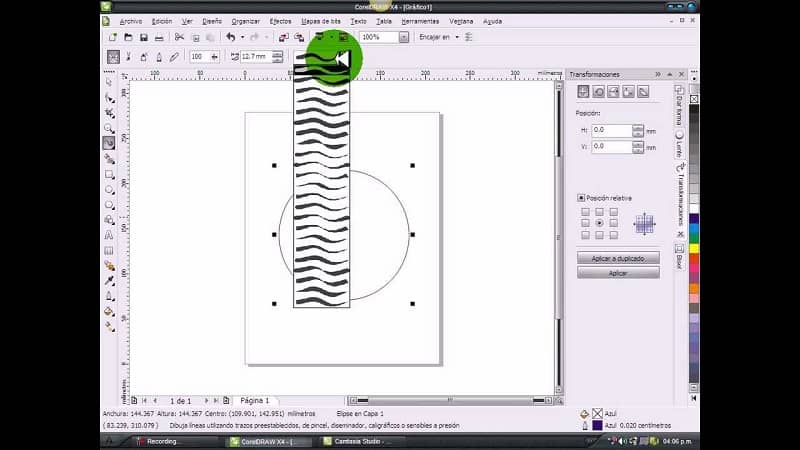The height and width of the screenshot is (450, 800).
Task: Click the Undo arrow icon
Action: 231,37
